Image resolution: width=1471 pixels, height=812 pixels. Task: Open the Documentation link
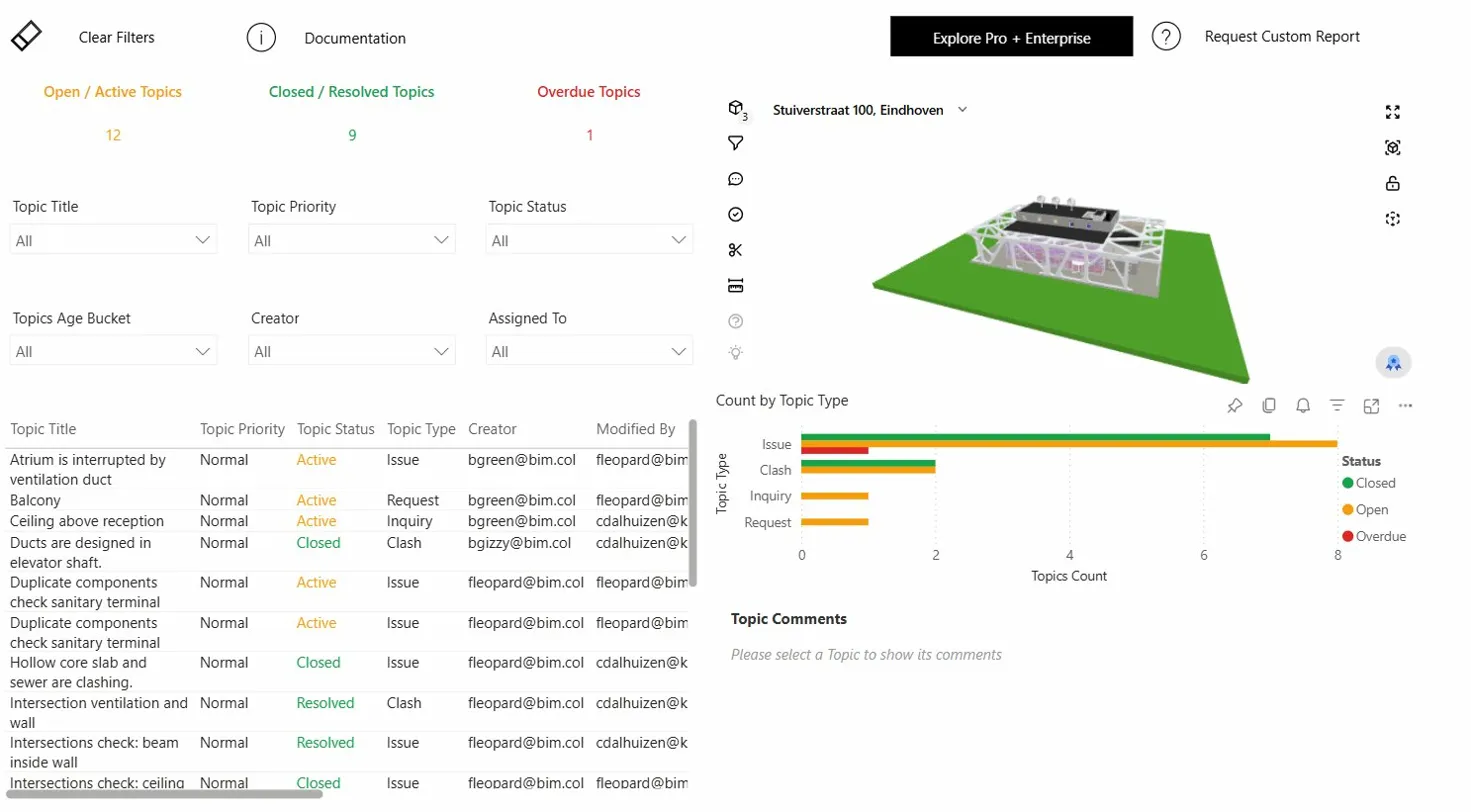[355, 38]
